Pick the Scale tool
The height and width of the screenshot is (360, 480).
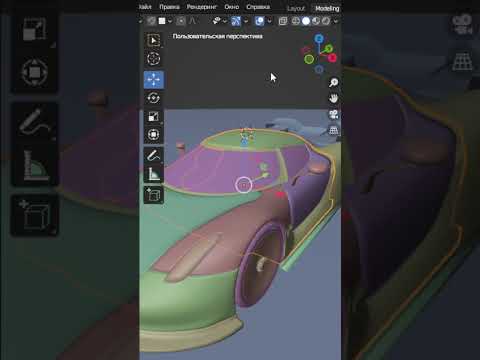click(x=154, y=117)
